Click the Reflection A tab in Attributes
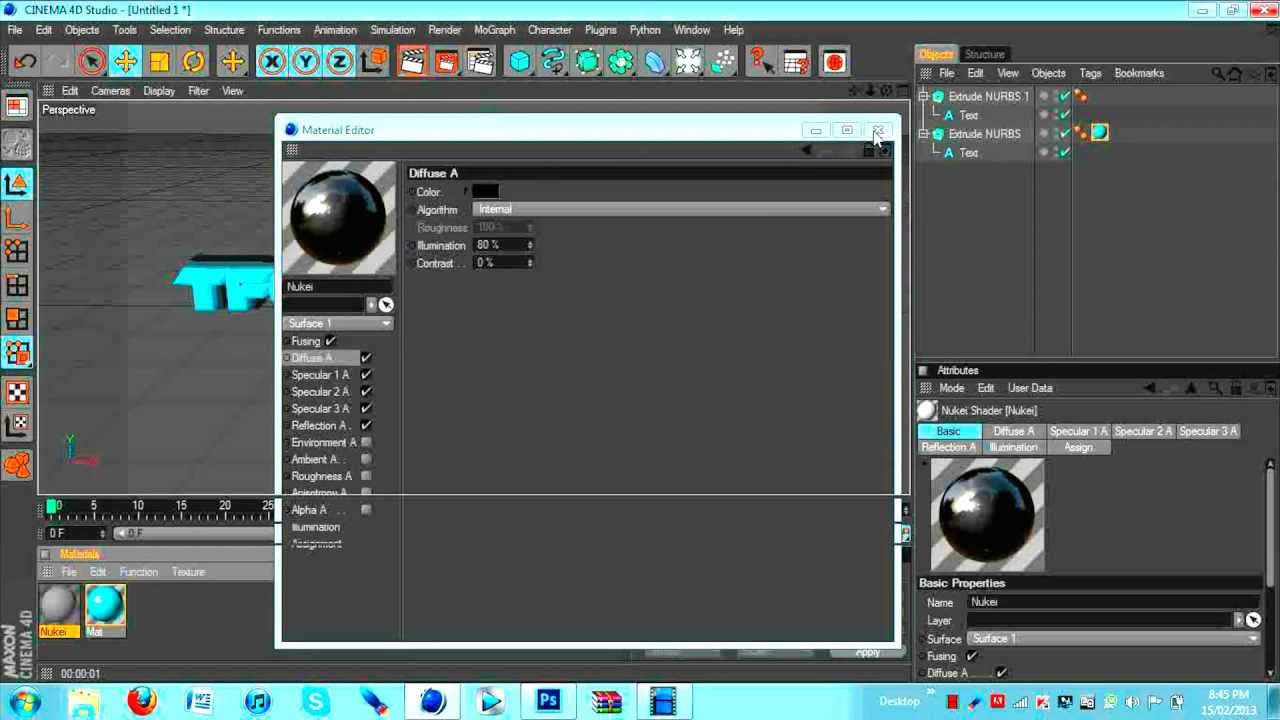The height and width of the screenshot is (720, 1280). point(948,447)
